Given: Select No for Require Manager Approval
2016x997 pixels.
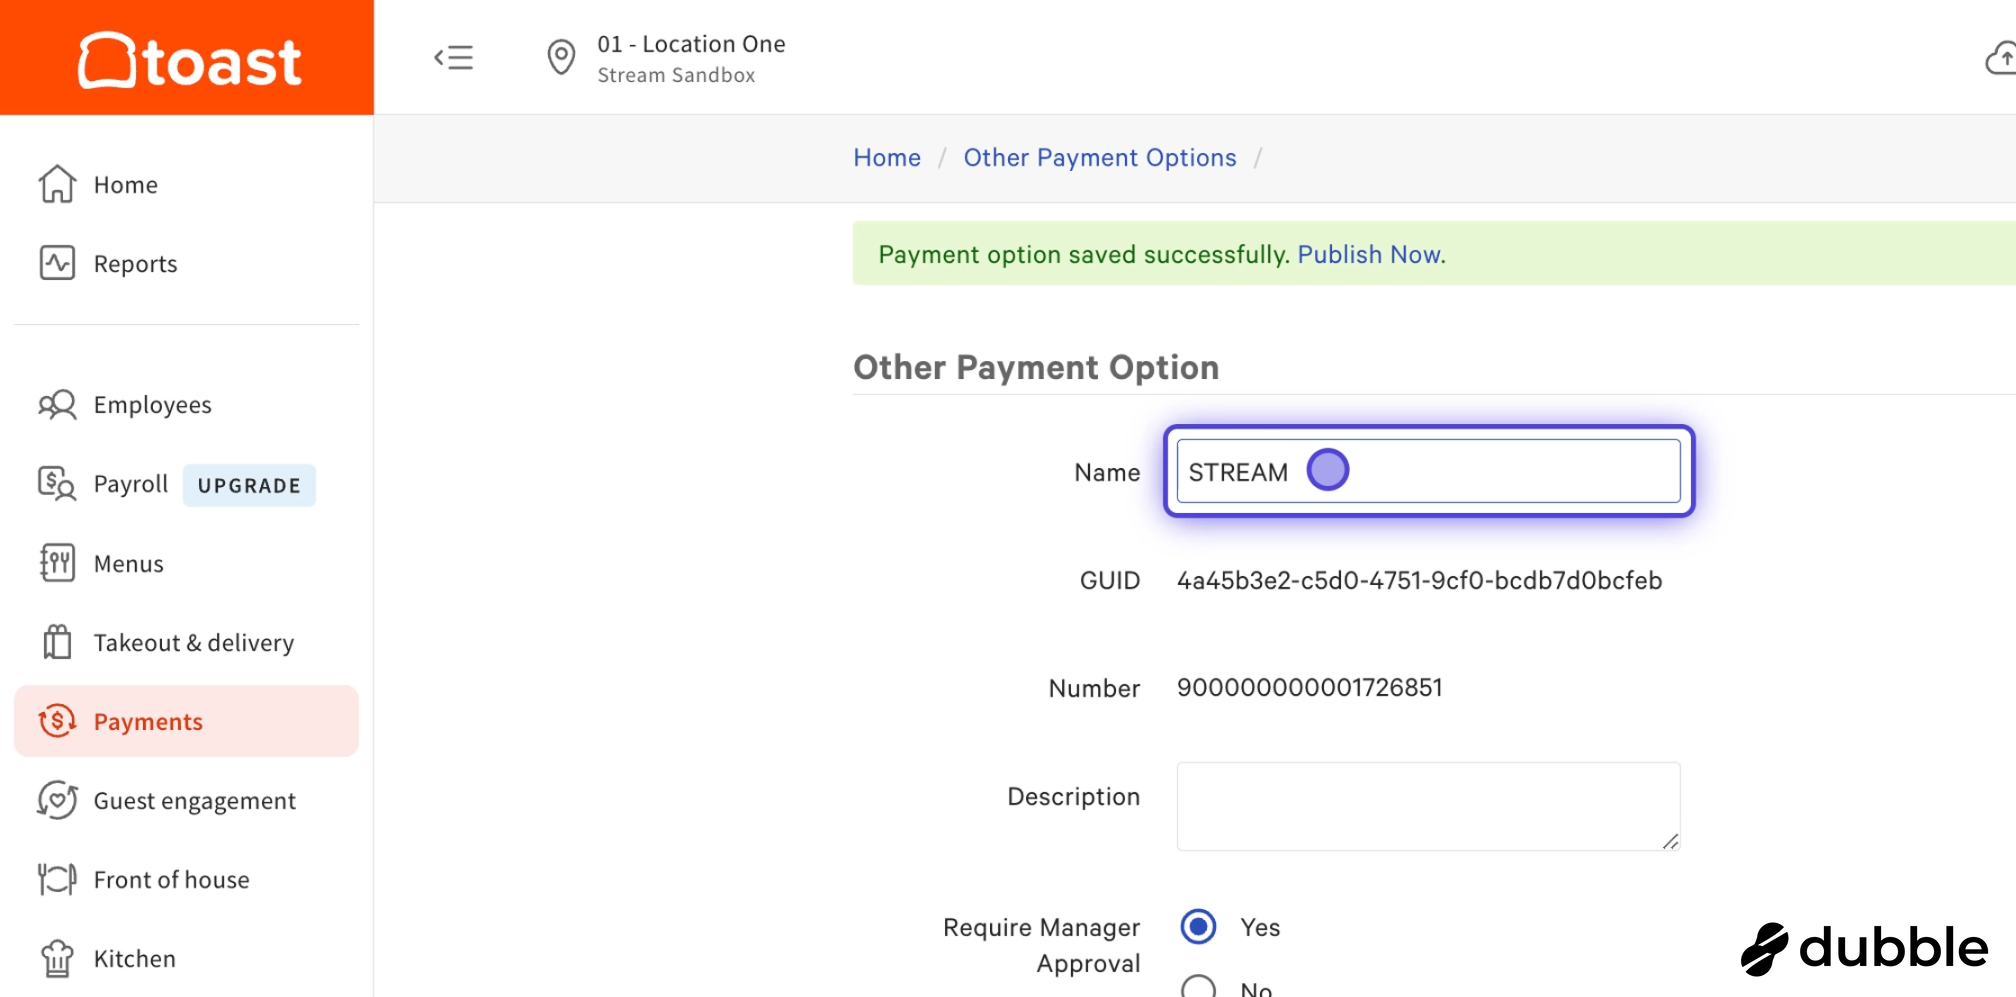Looking at the screenshot, I should (x=1198, y=987).
